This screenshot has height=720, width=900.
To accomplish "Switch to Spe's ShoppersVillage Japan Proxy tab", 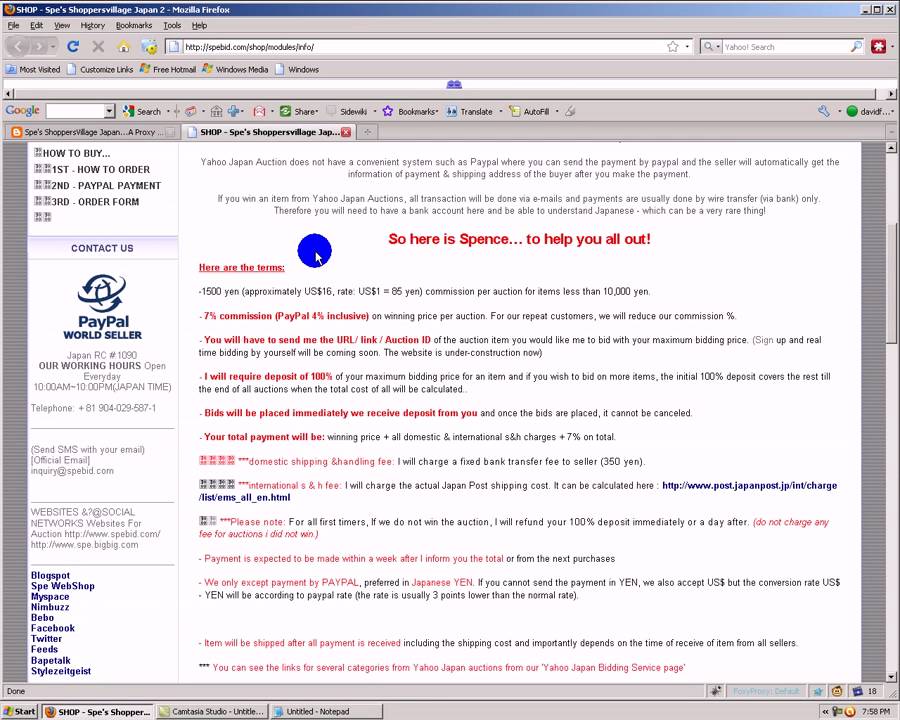I will tap(92, 132).
